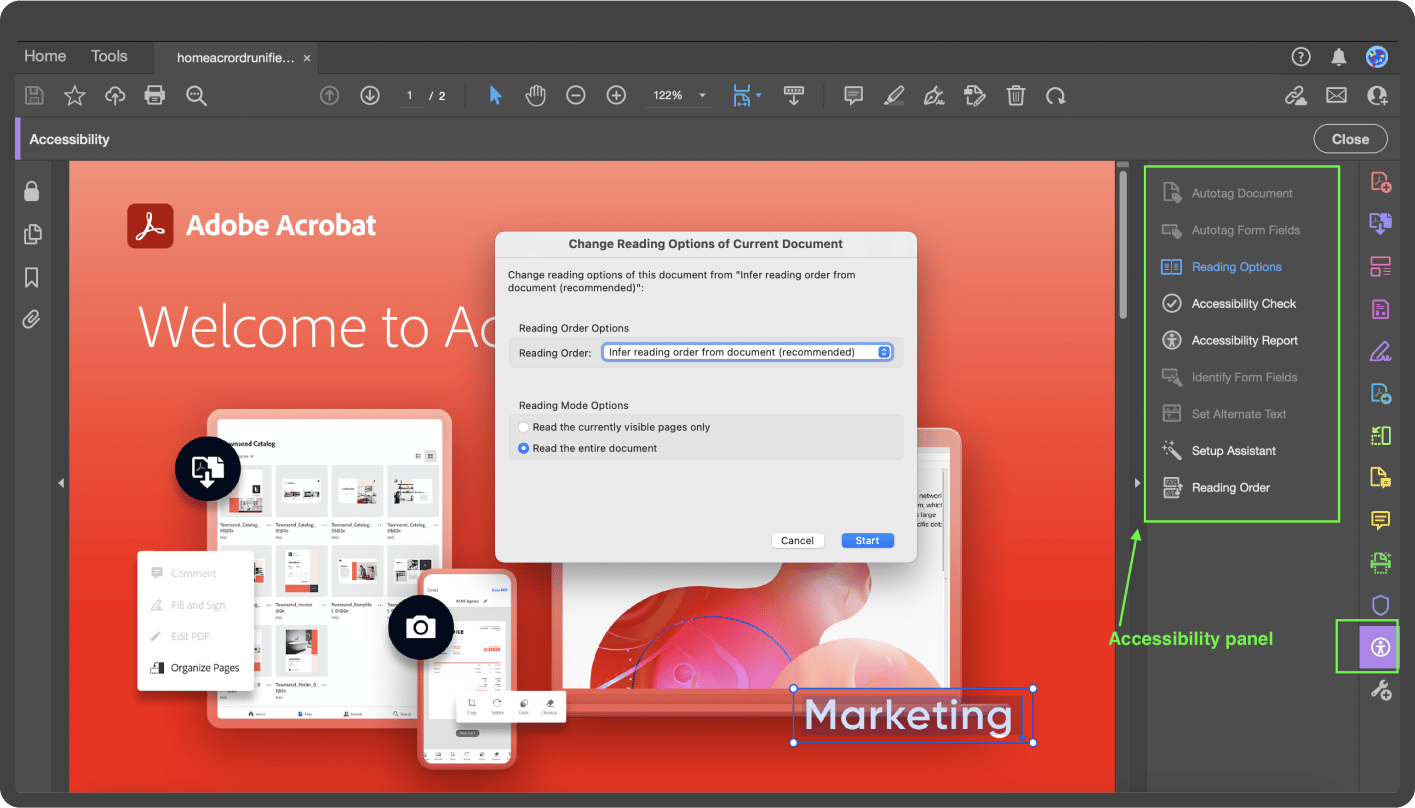
Task: Select Read the entire document option
Action: point(524,449)
